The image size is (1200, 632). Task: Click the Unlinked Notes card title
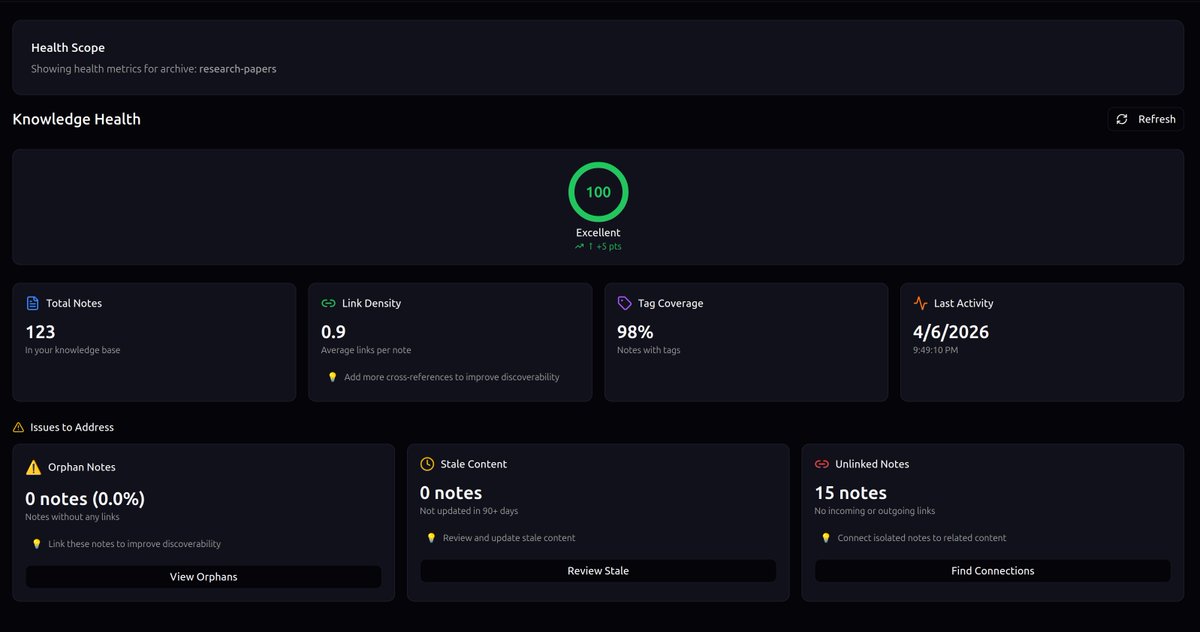point(873,464)
